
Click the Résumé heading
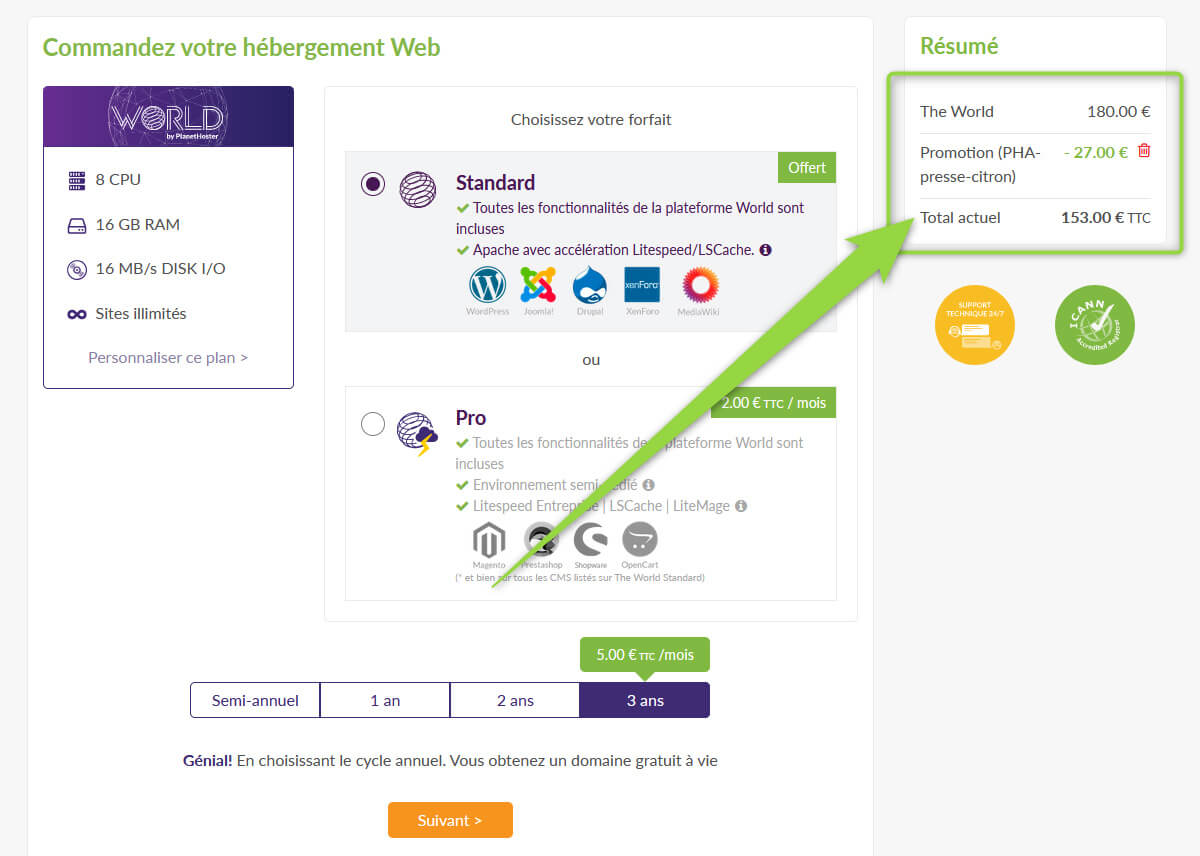pos(959,46)
